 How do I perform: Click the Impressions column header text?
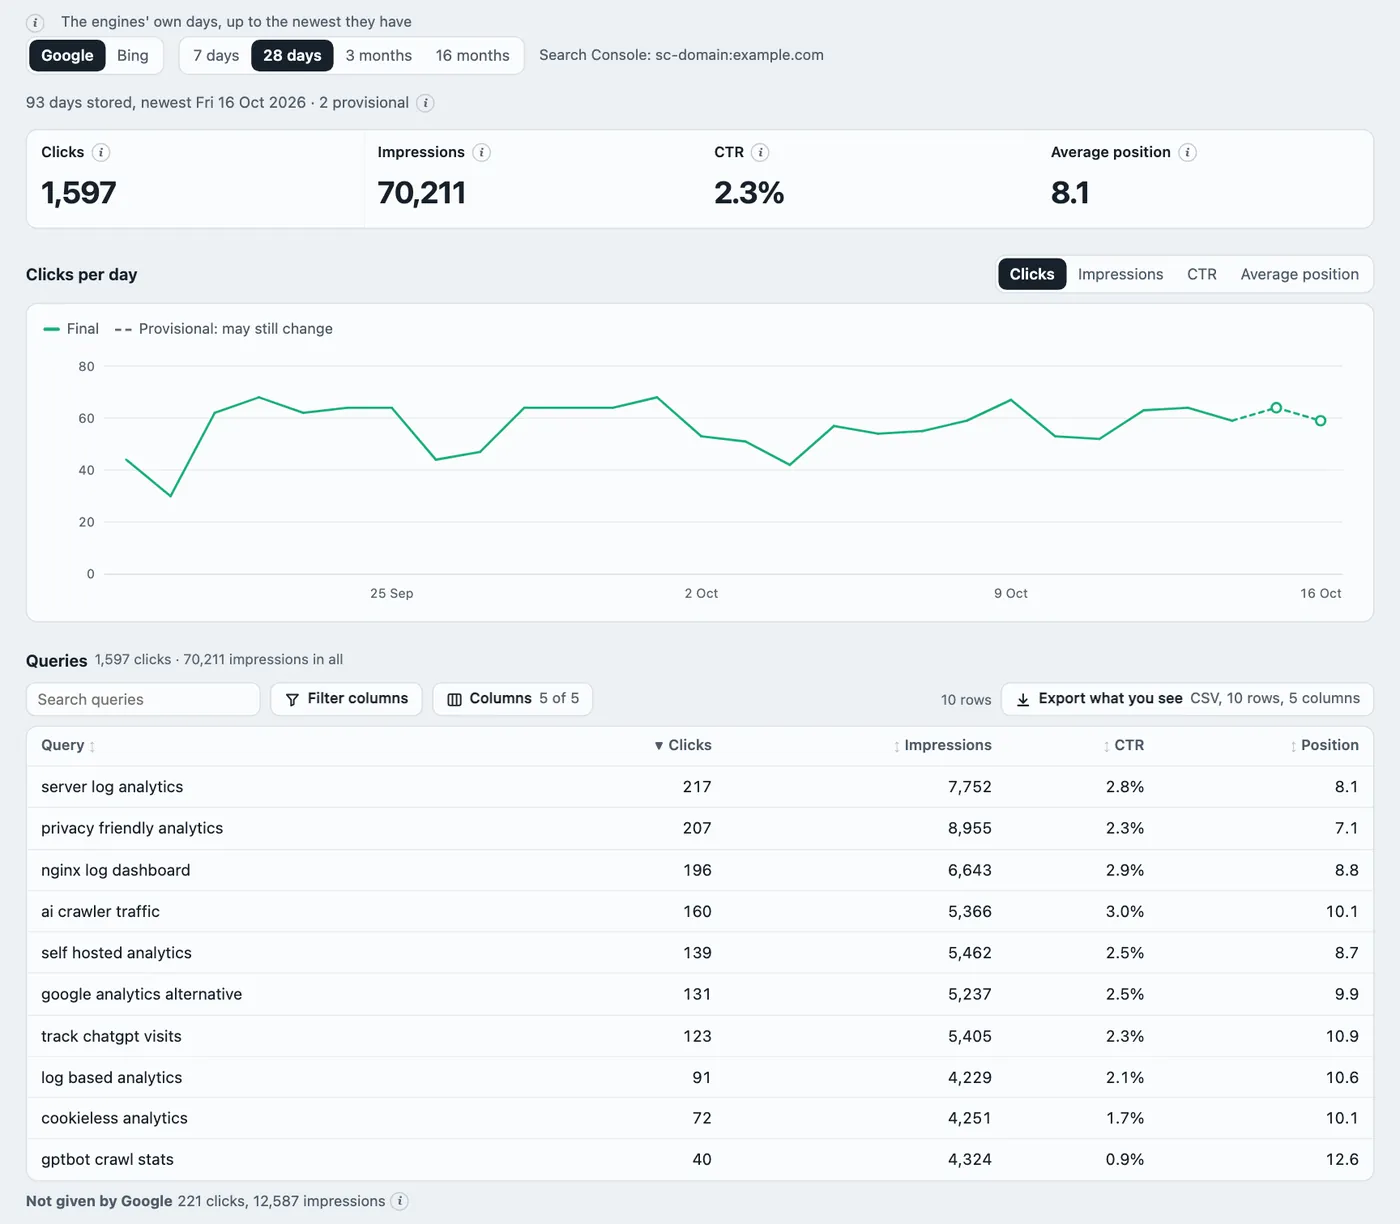pyautogui.click(x=948, y=745)
